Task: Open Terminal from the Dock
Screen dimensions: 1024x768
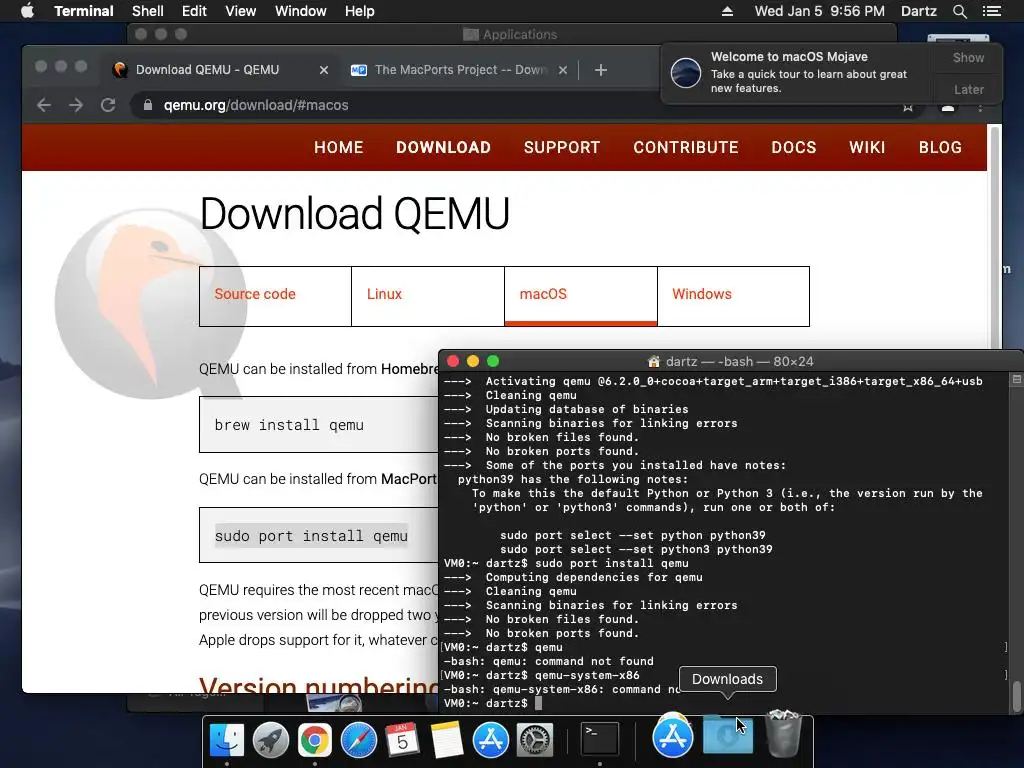Action: (600, 739)
